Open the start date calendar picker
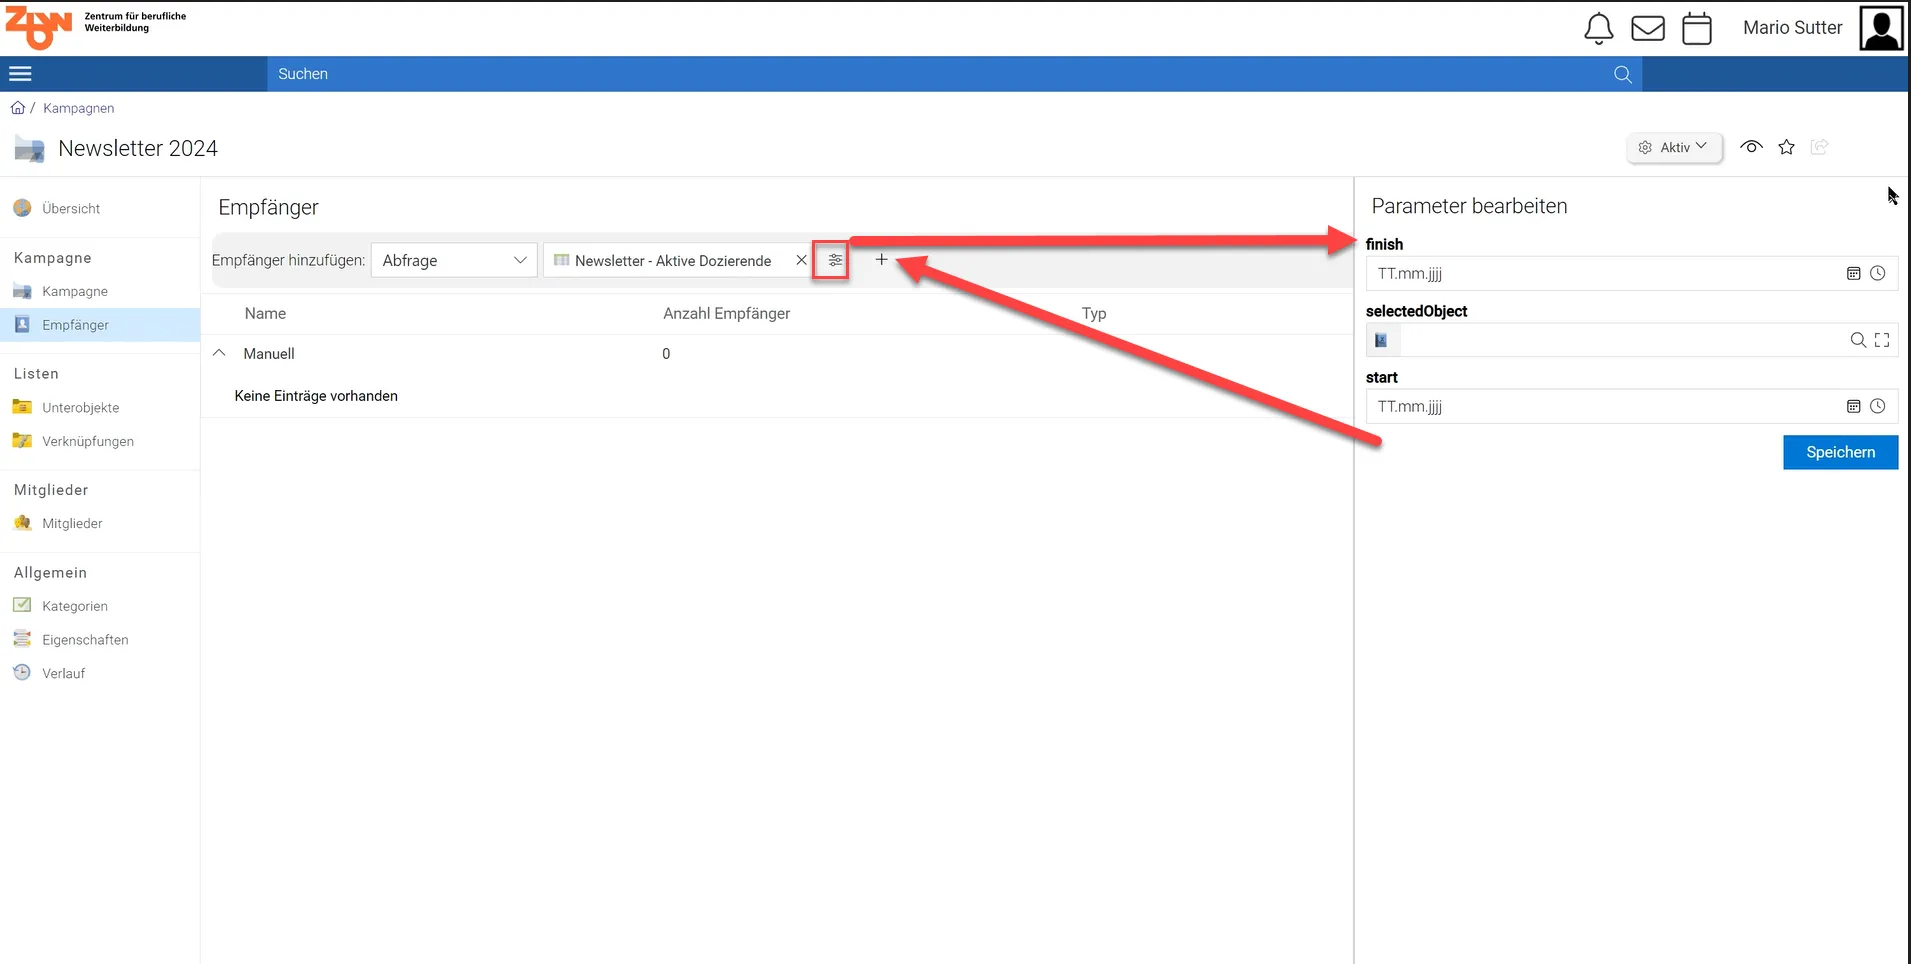 tap(1853, 406)
